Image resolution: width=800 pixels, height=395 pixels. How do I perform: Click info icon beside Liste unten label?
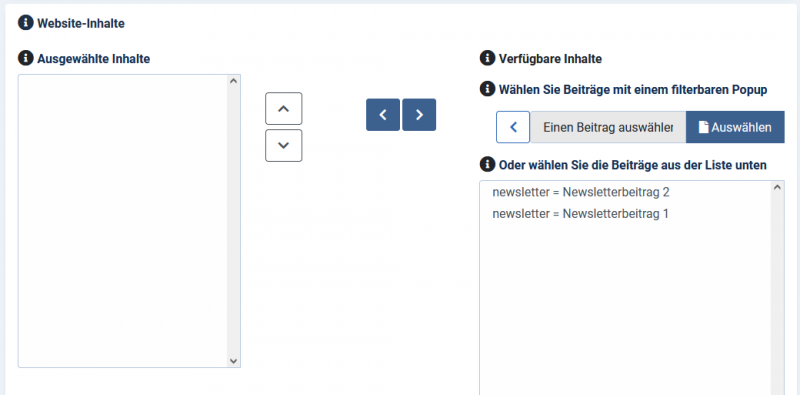[488, 164]
